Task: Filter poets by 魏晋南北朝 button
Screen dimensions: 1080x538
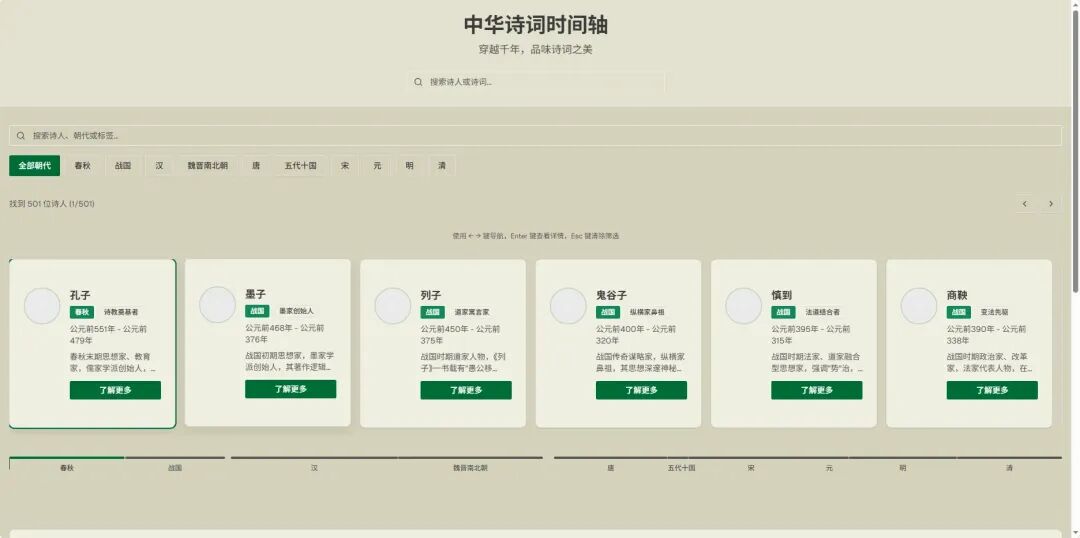Action: click(x=207, y=166)
